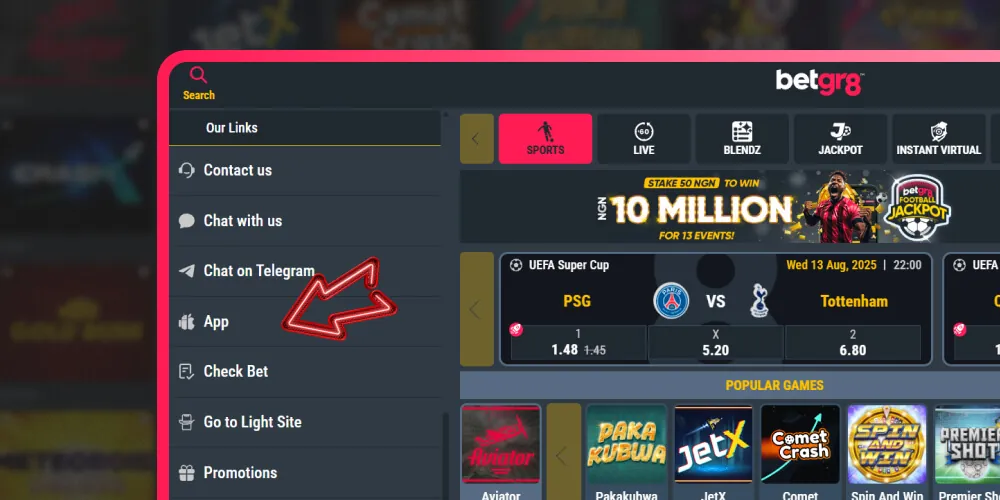Select the App platform icon

(186, 322)
